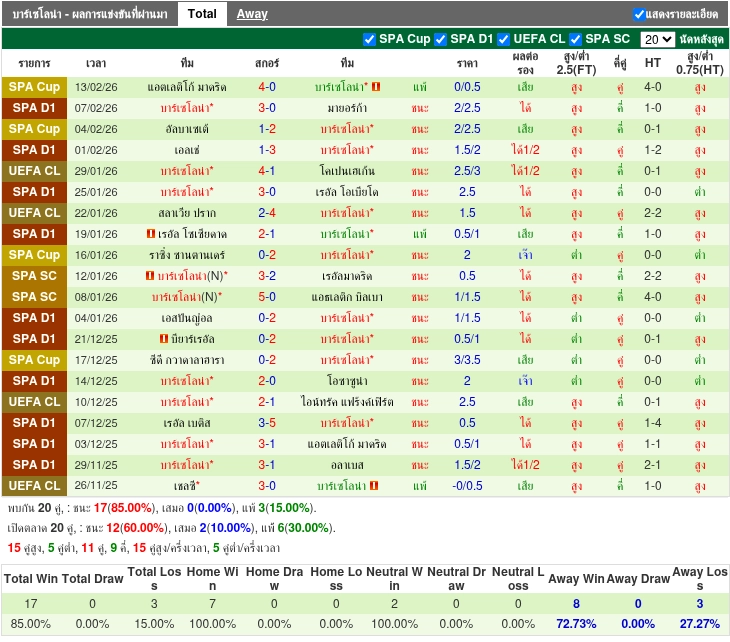Click HT score 1-1 in 03/12/25 row
This screenshot has height=642, width=730.
click(653, 444)
